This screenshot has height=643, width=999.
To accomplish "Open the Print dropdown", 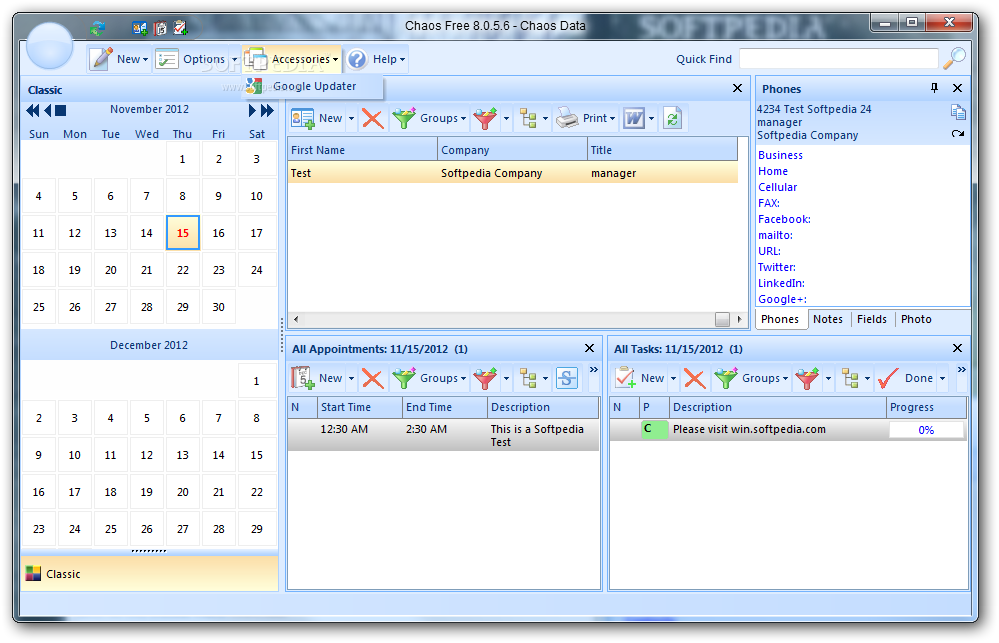I will 586,119.
